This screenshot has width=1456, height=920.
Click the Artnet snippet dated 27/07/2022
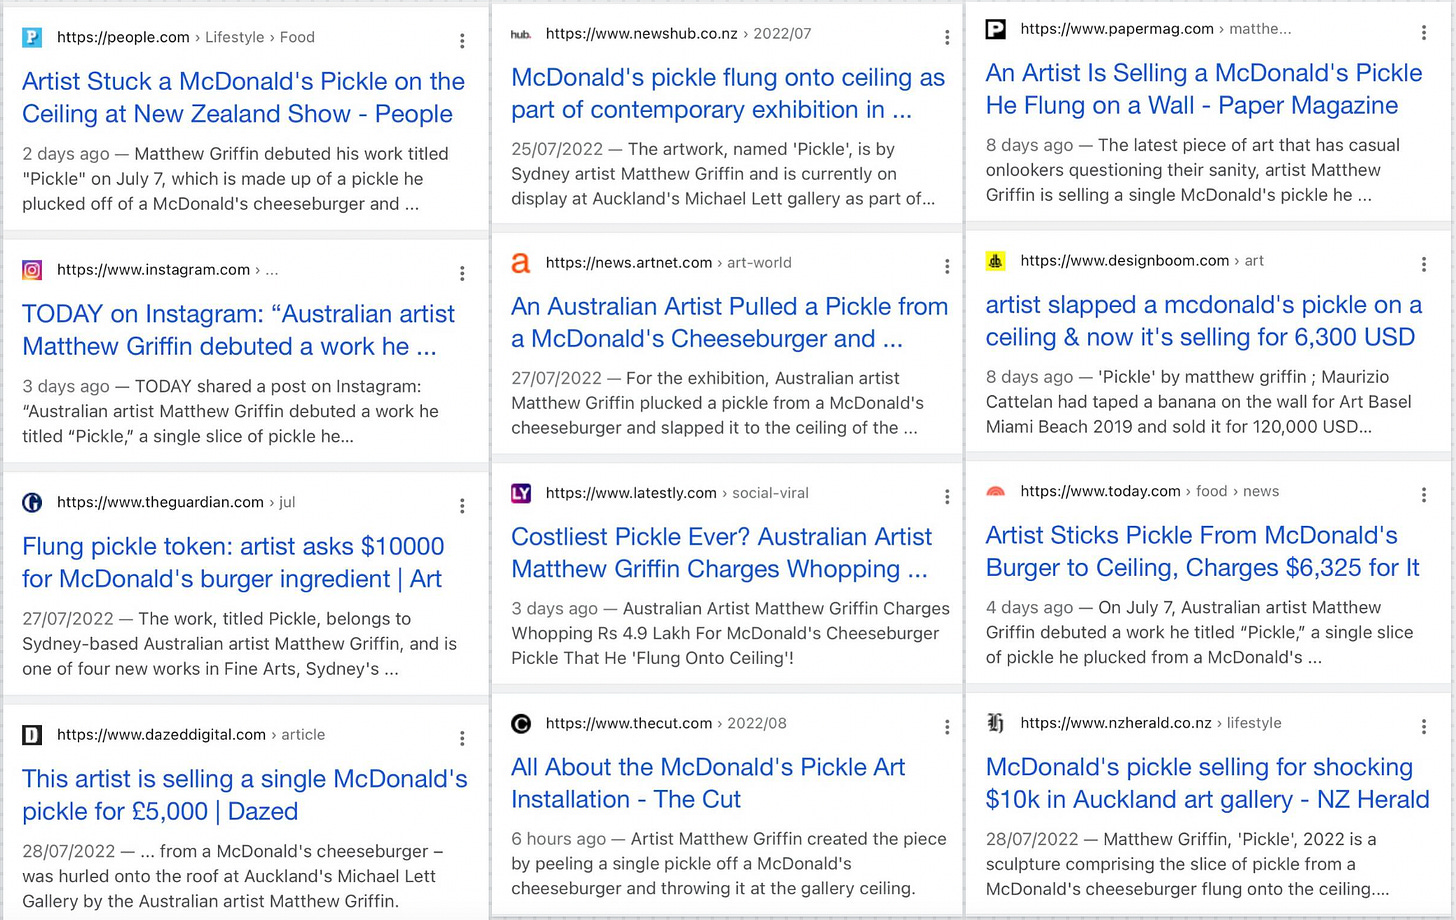(x=717, y=403)
